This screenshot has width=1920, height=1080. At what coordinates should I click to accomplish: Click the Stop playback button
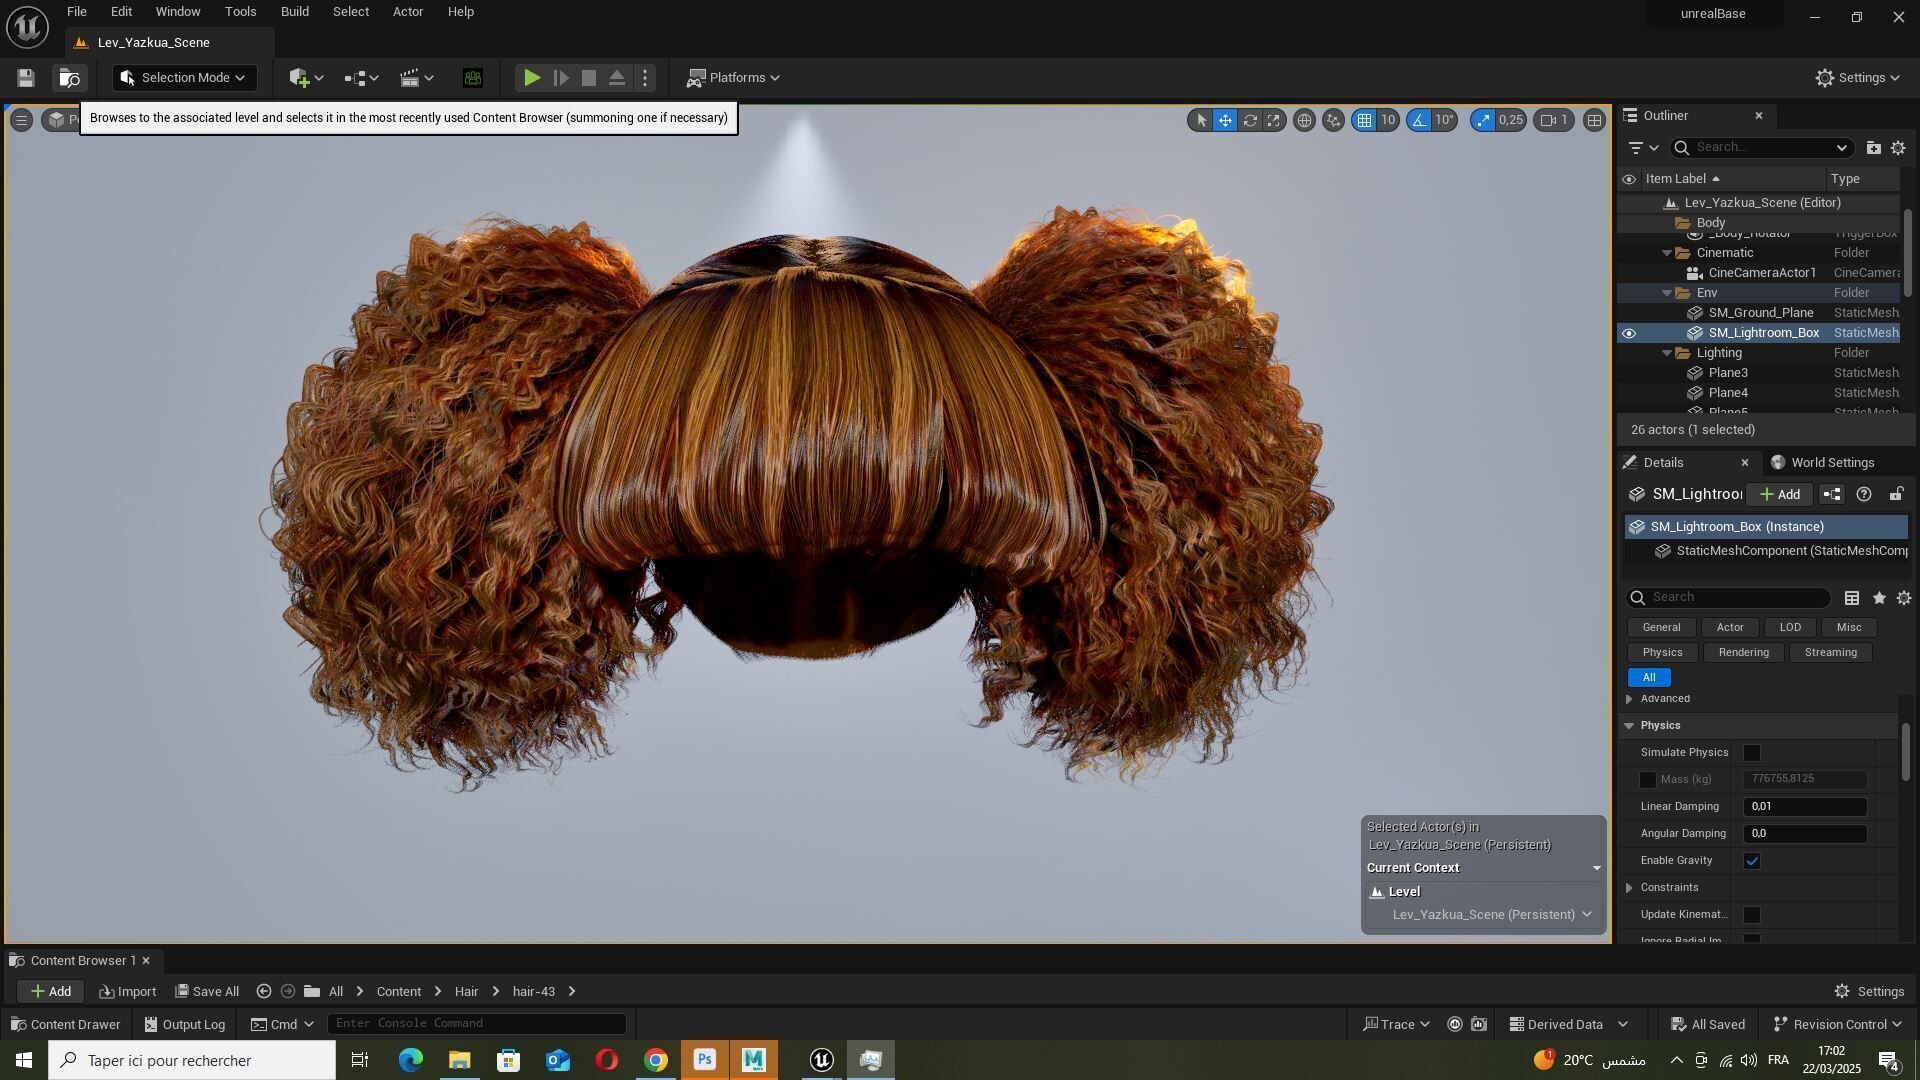click(x=589, y=78)
